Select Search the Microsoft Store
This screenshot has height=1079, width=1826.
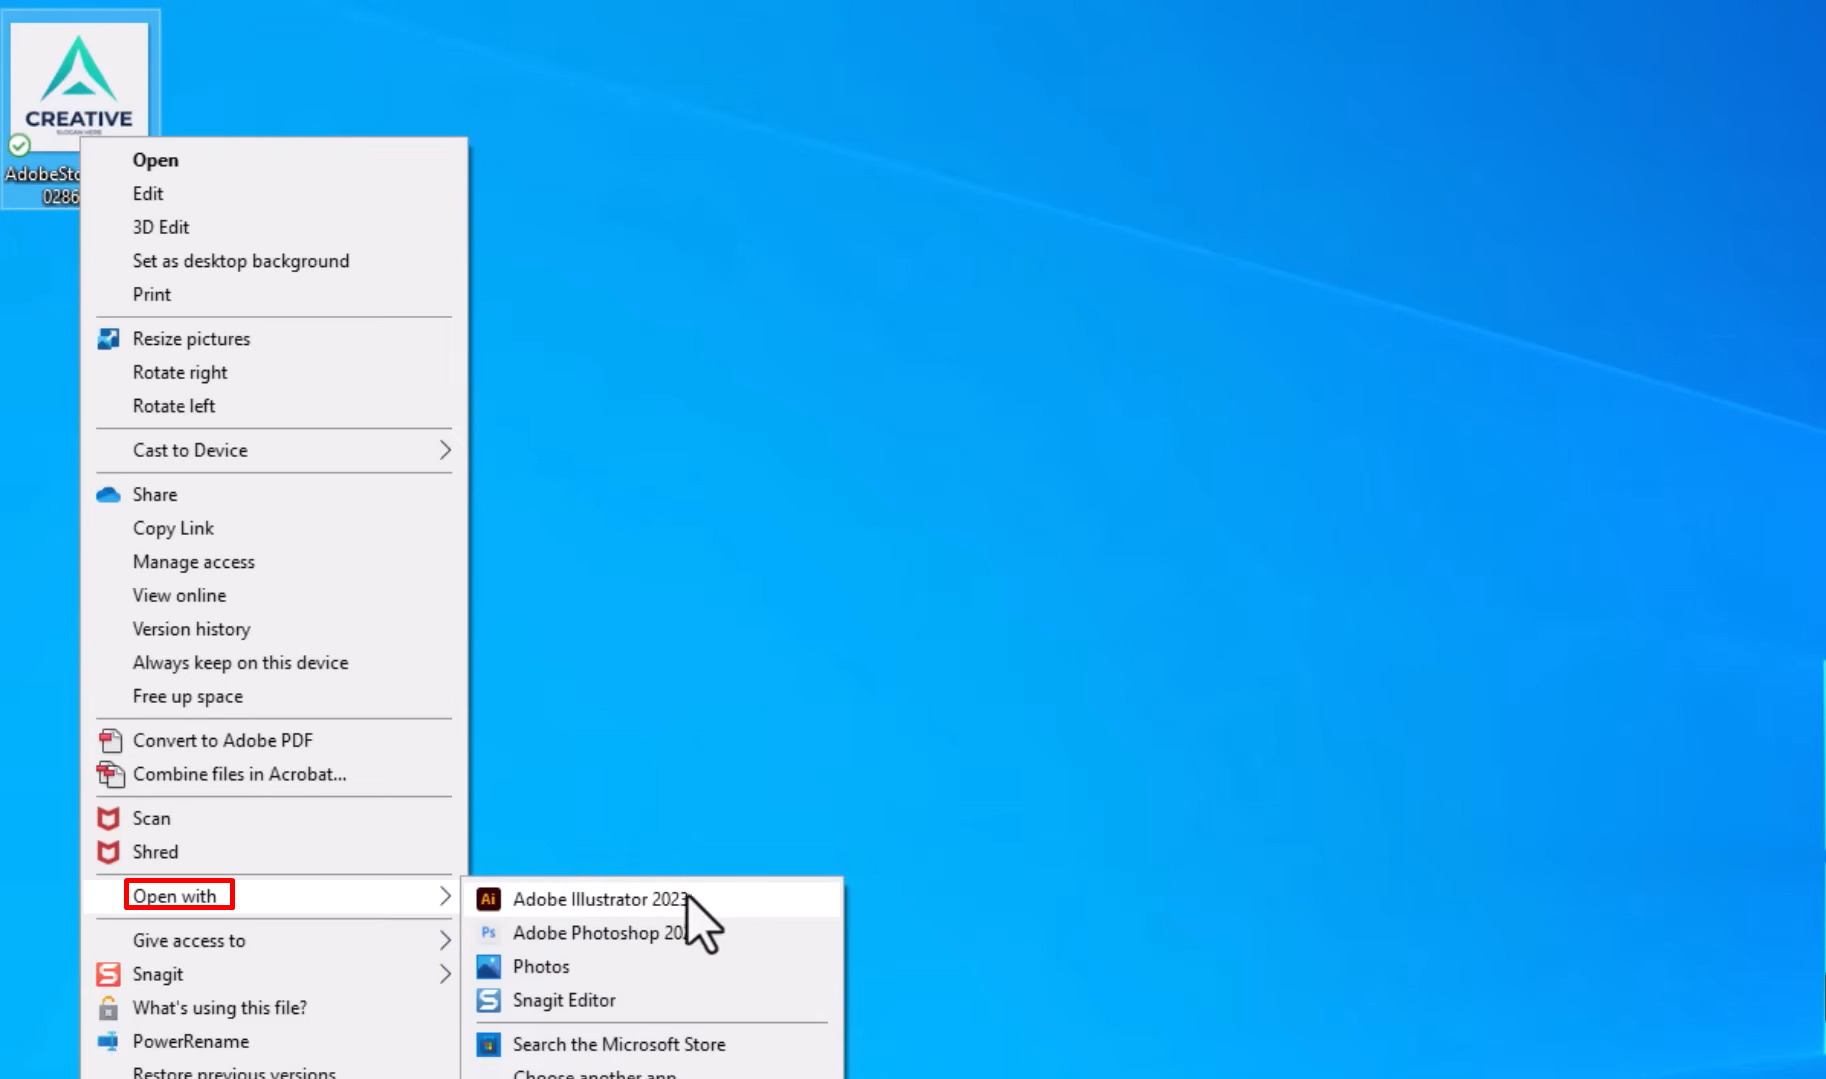coord(619,1045)
